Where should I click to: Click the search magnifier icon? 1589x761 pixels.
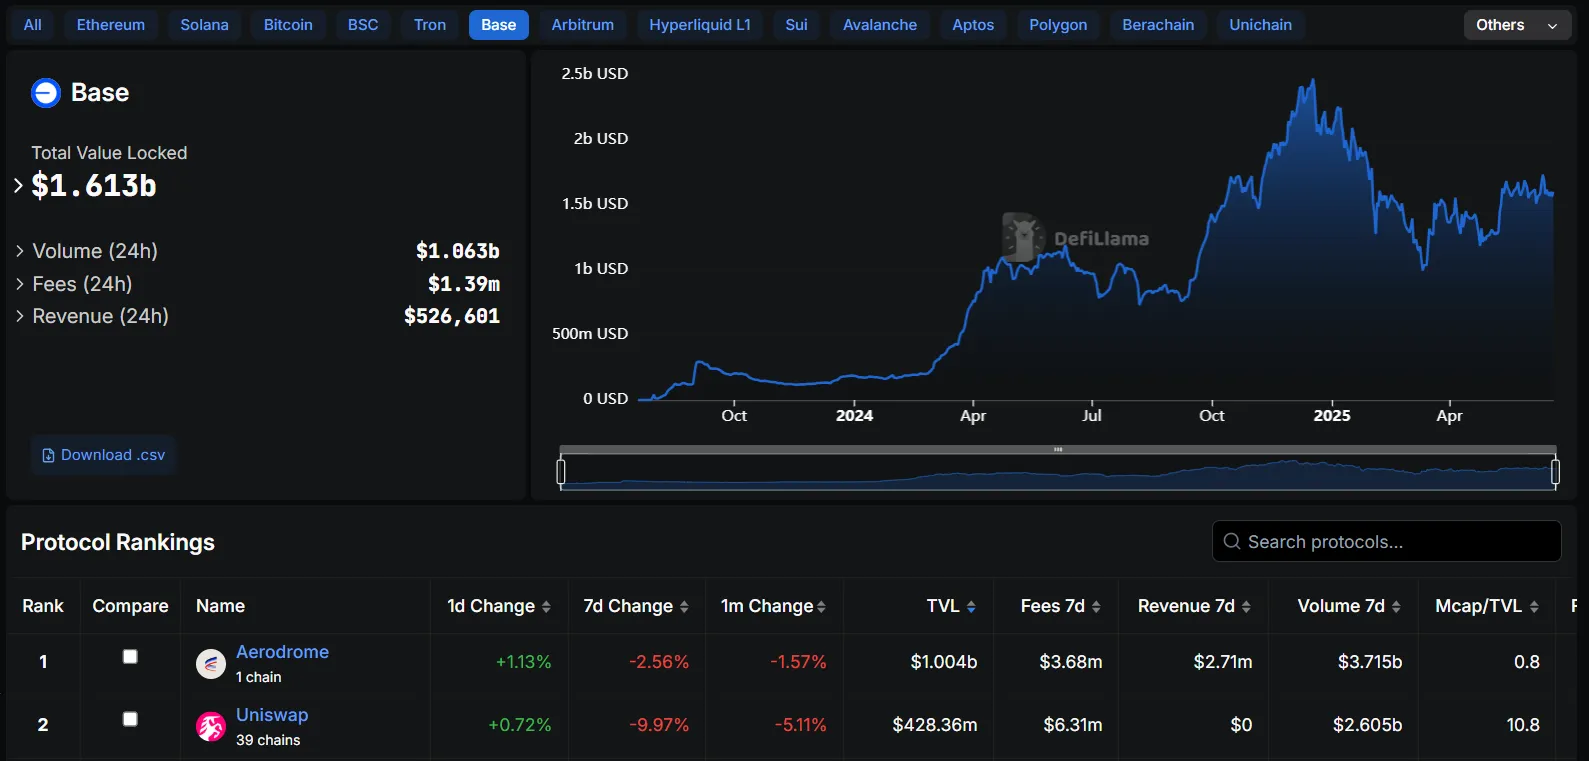coord(1232,541)
